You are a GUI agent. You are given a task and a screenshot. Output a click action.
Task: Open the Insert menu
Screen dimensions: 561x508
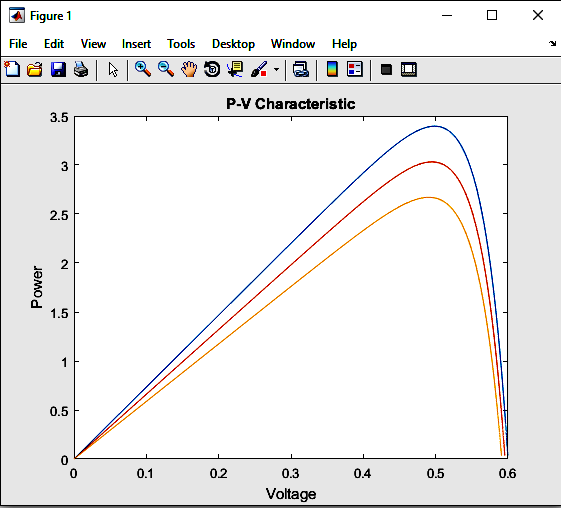click(x=136, y=44)
